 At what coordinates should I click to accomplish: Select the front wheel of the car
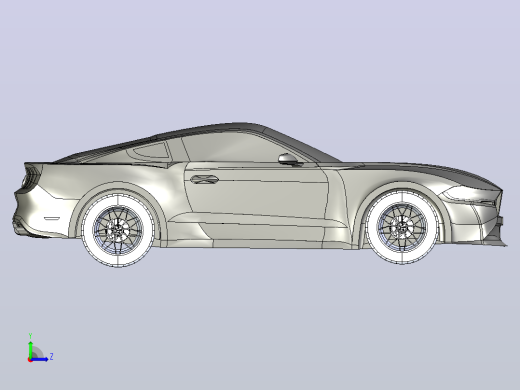402,227
